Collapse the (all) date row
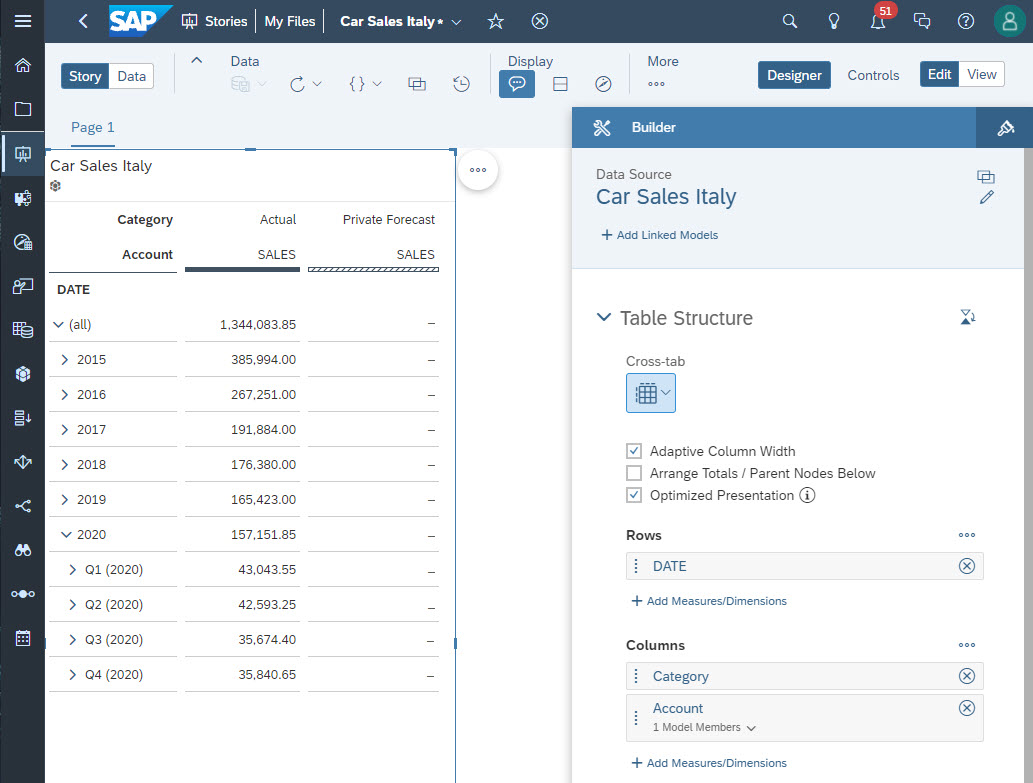The height and width of the screenshot is (783, 1033). pos(58,325)
